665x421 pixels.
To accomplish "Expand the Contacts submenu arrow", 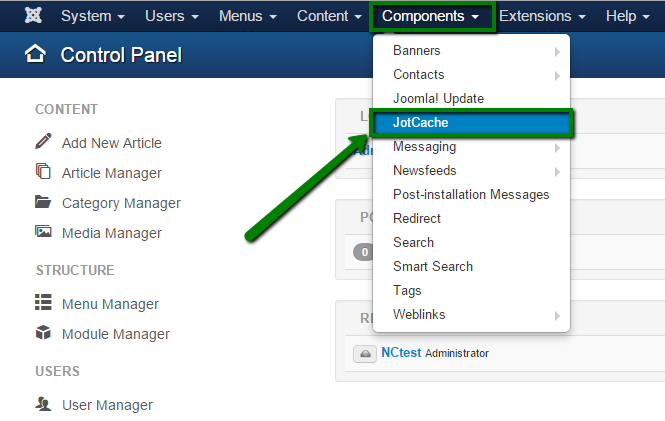I will (x=557, y=76).
